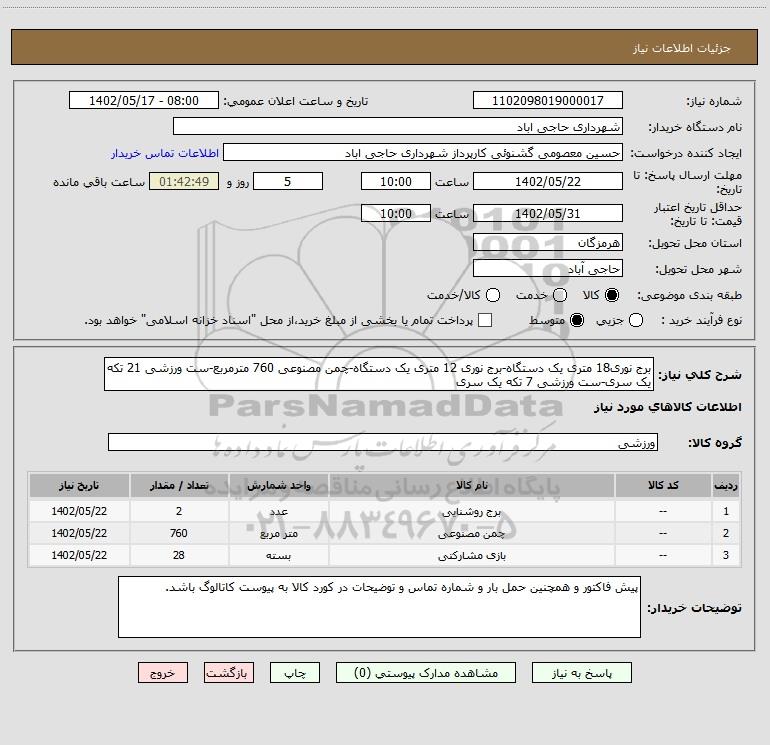The image size is (770, 745).
Task: Open the اطلاعات تماس خریدار link
Action: tap(165, 153)
